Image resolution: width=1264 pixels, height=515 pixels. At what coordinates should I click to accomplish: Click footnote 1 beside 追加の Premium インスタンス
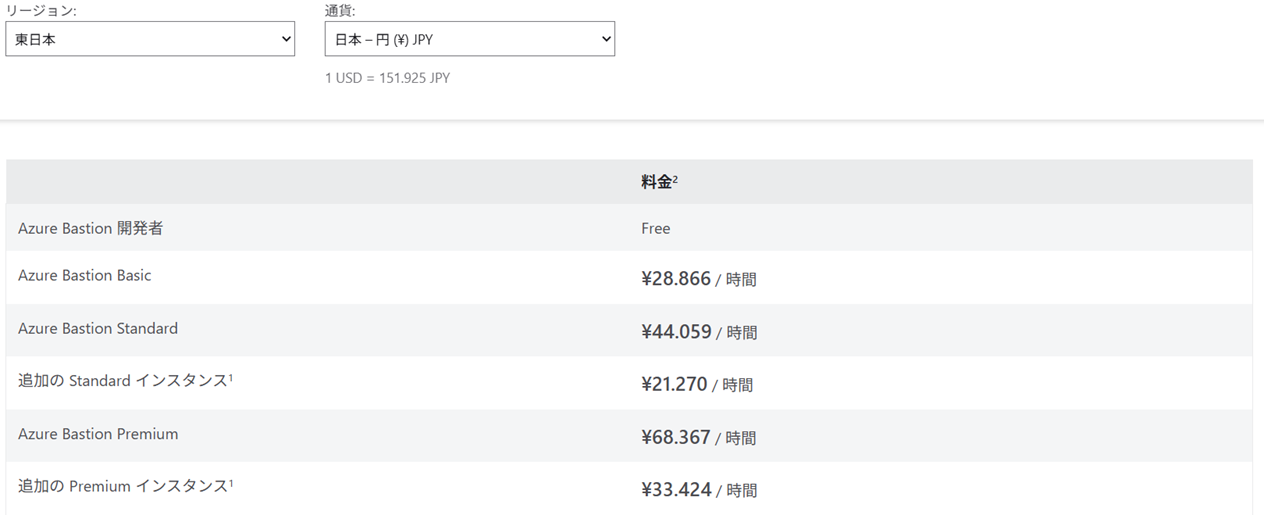[231, 482]
